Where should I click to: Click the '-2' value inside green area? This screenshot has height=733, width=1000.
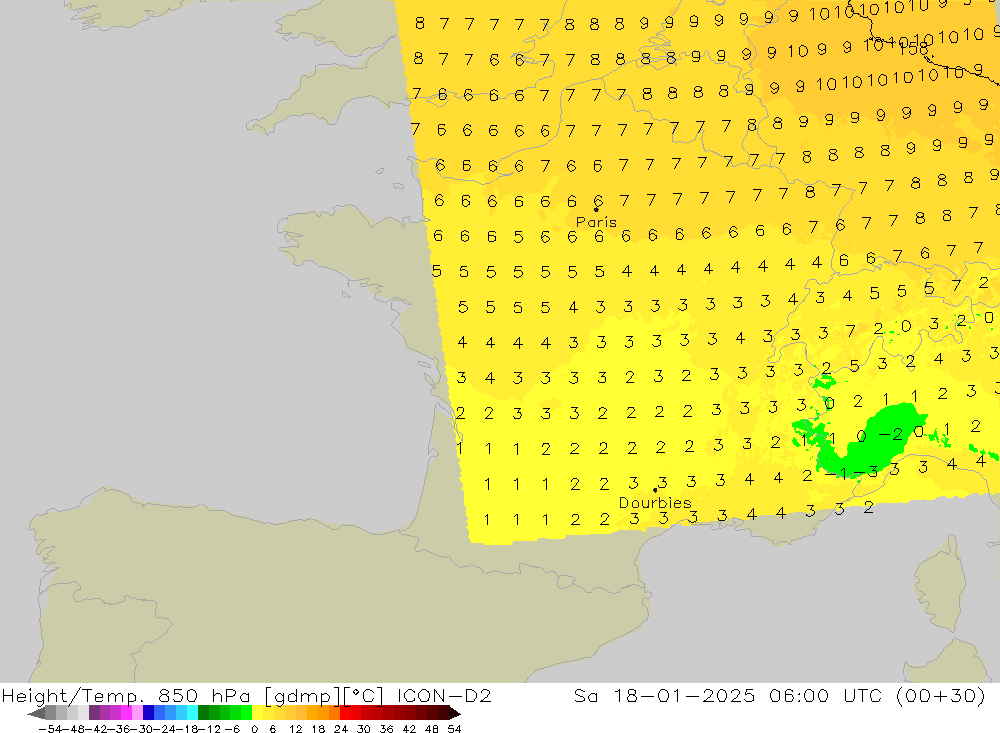click(891, 434)
